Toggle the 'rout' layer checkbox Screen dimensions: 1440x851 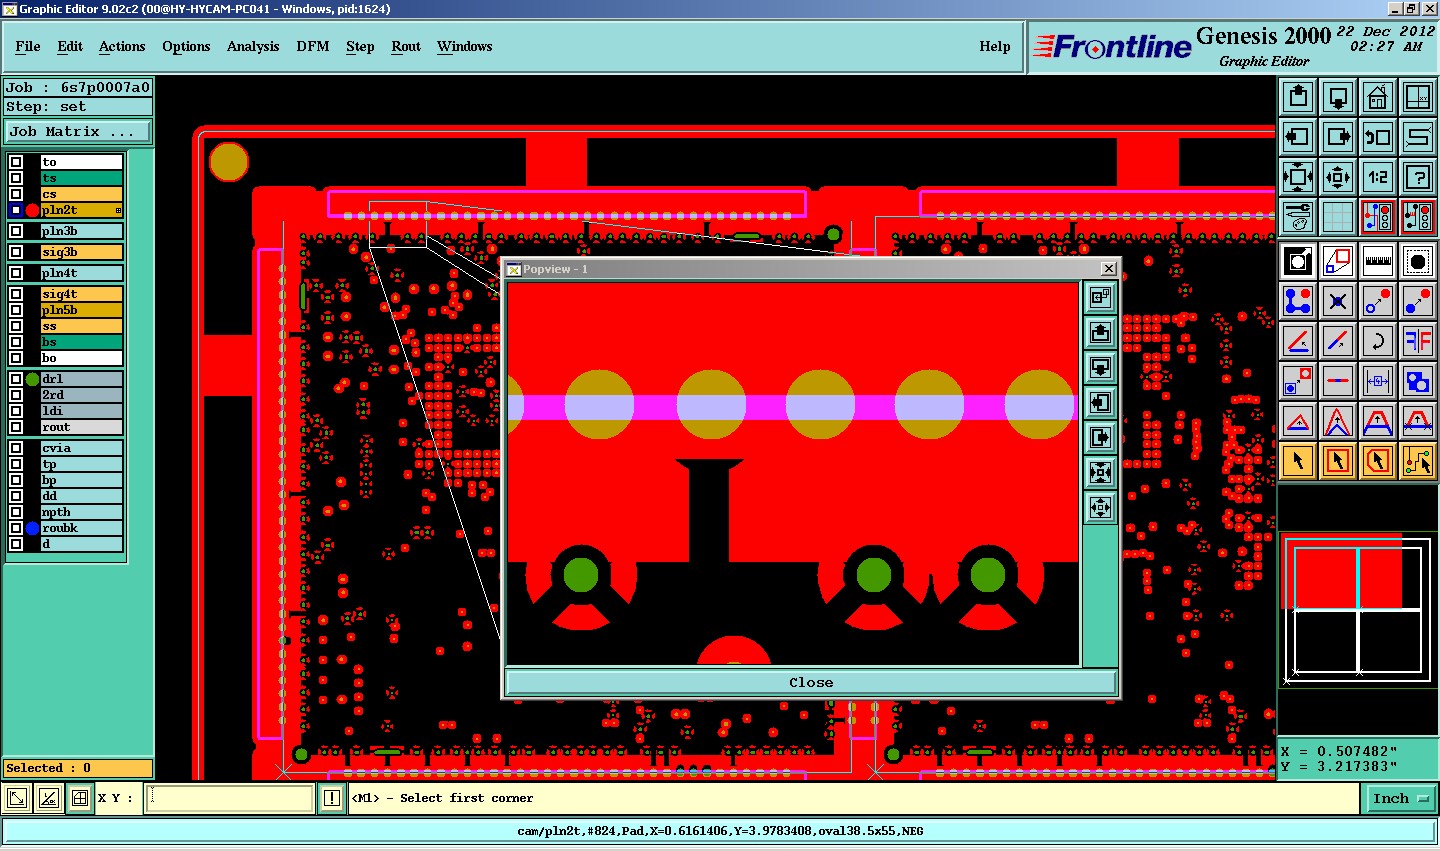pyautogui.click(x=16, y=427)
